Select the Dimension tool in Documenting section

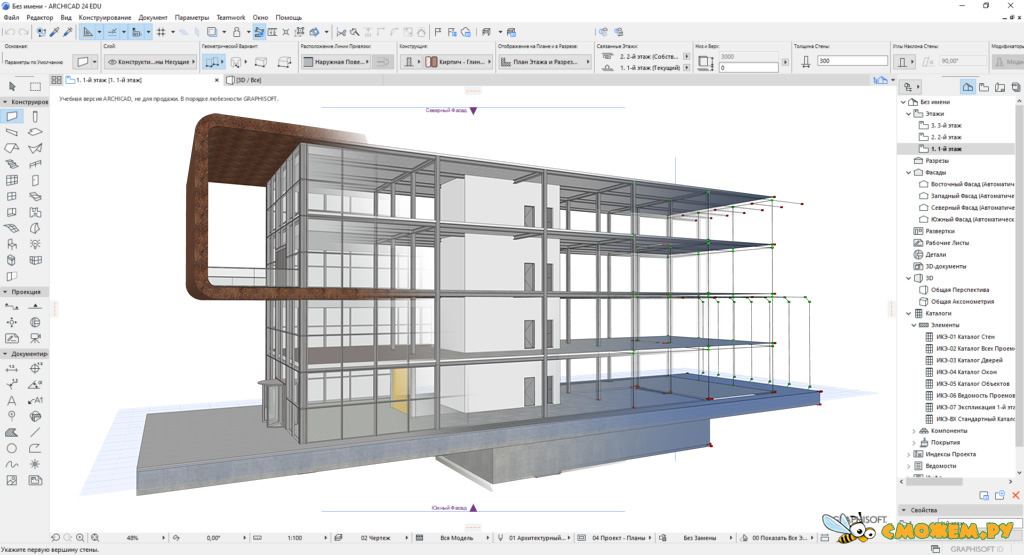pos(12,368)
